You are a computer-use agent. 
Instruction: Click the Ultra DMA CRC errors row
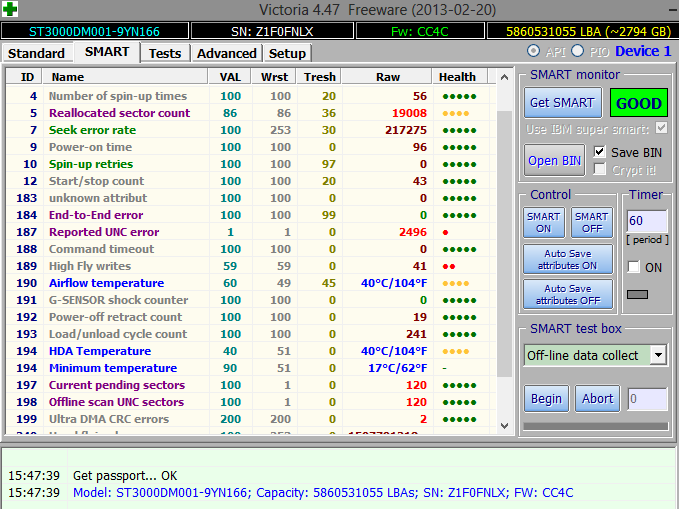[x=251, y=419]
